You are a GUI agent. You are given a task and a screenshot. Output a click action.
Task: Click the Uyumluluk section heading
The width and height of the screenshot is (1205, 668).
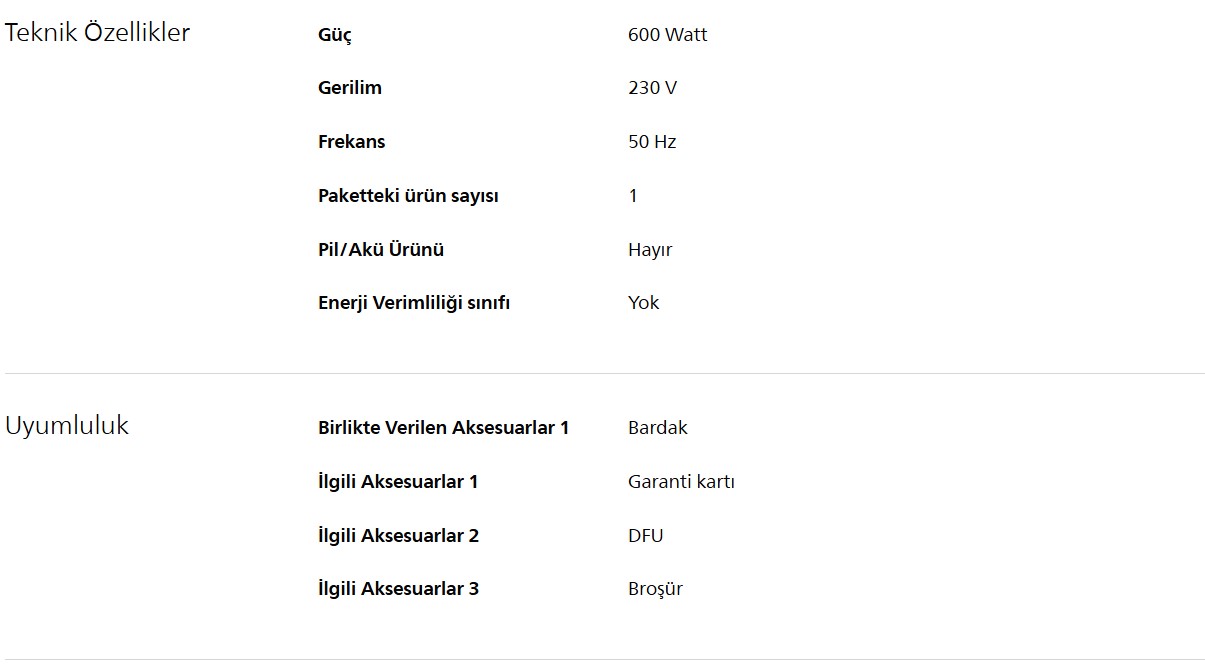67,426
